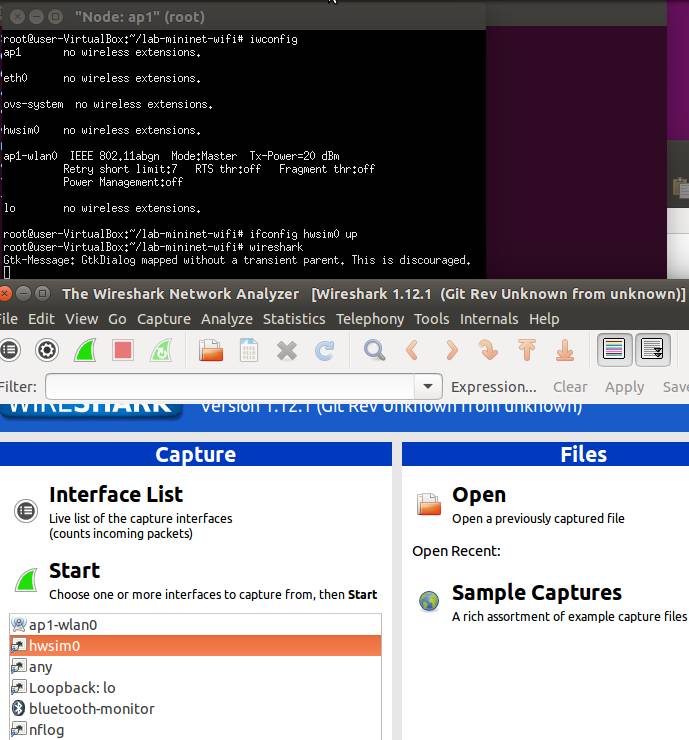Save this capture file using the toolbar icon
This screenshot has height=740, width=689.
pos(249,350)
